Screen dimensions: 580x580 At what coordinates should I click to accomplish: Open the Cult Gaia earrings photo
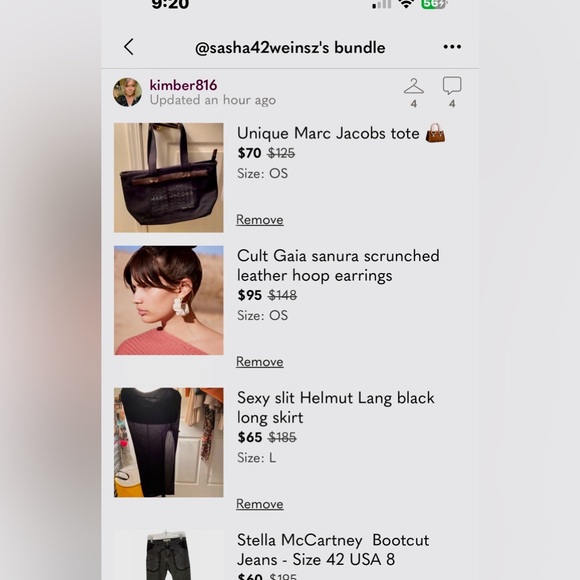click(169, 300)
